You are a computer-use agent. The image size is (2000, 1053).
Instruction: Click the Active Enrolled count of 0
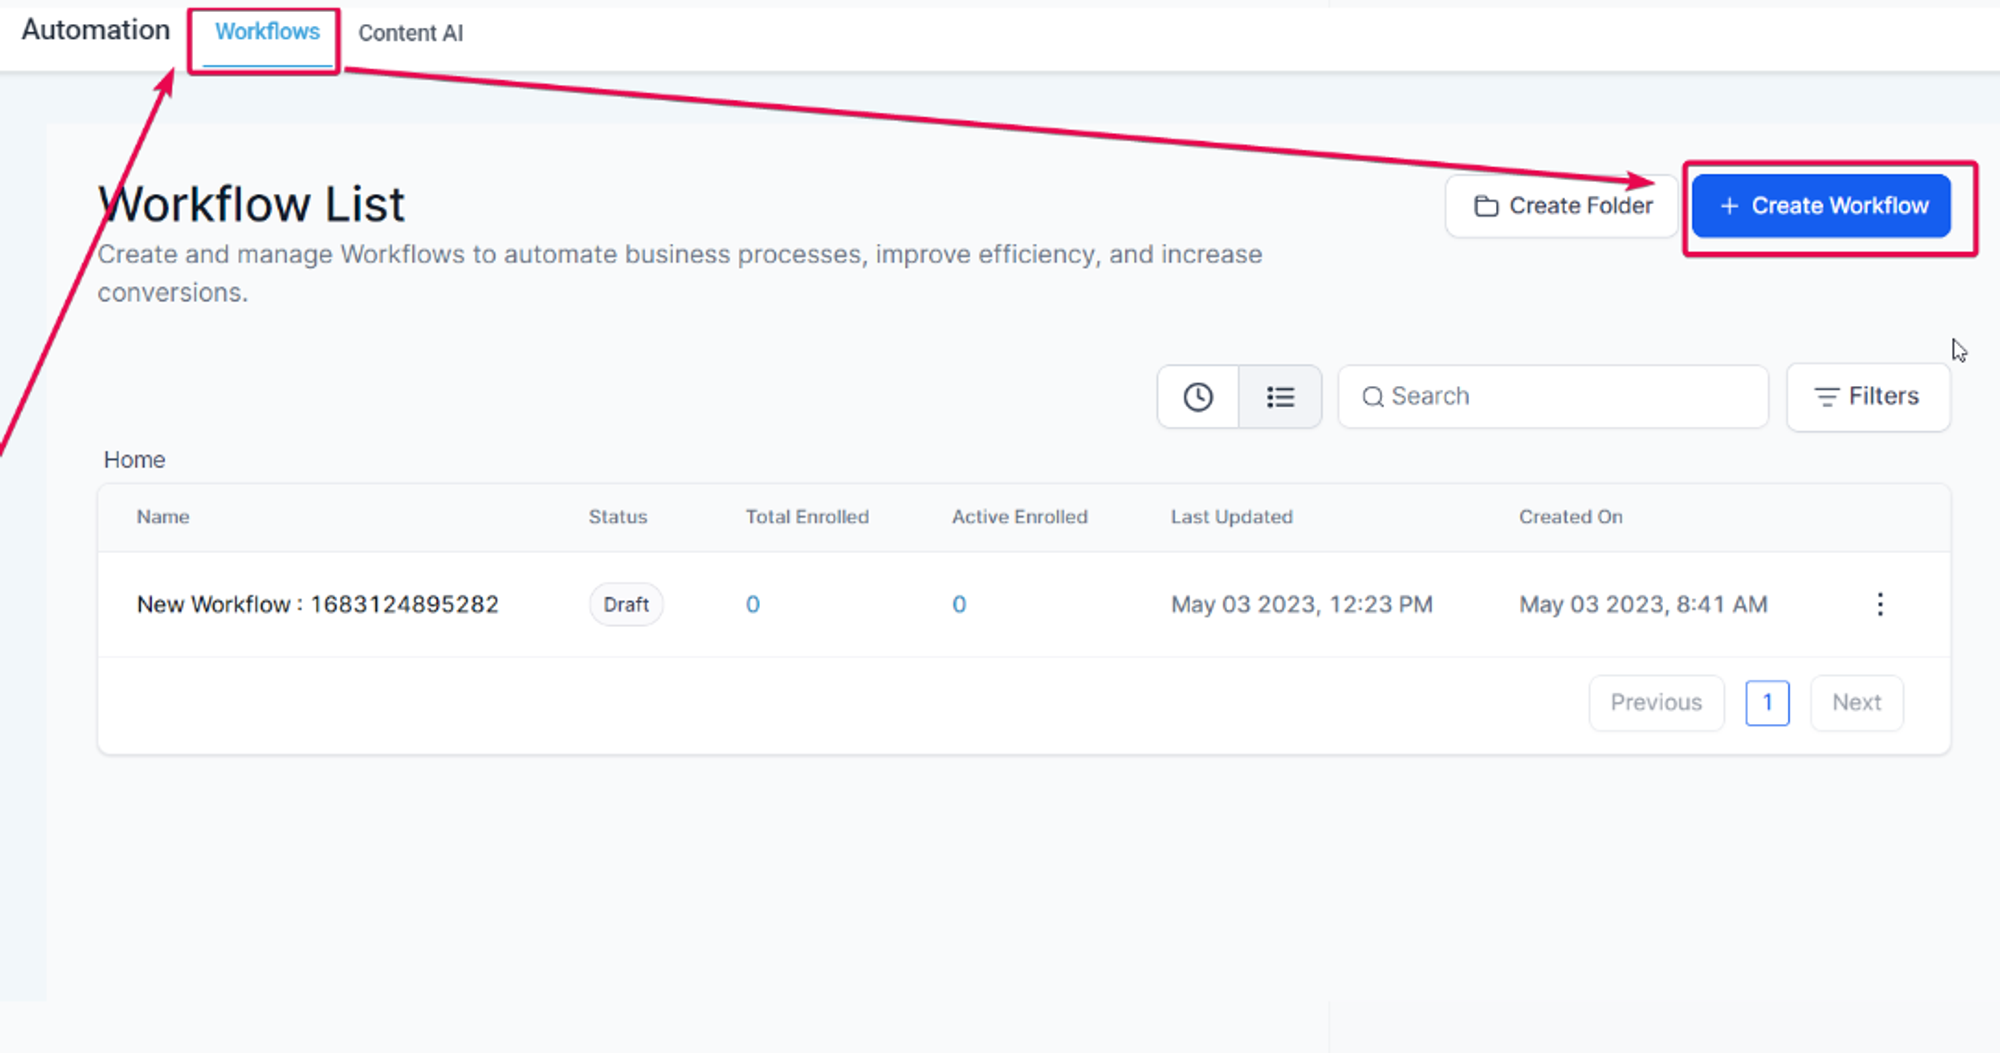tap(958, 604)
